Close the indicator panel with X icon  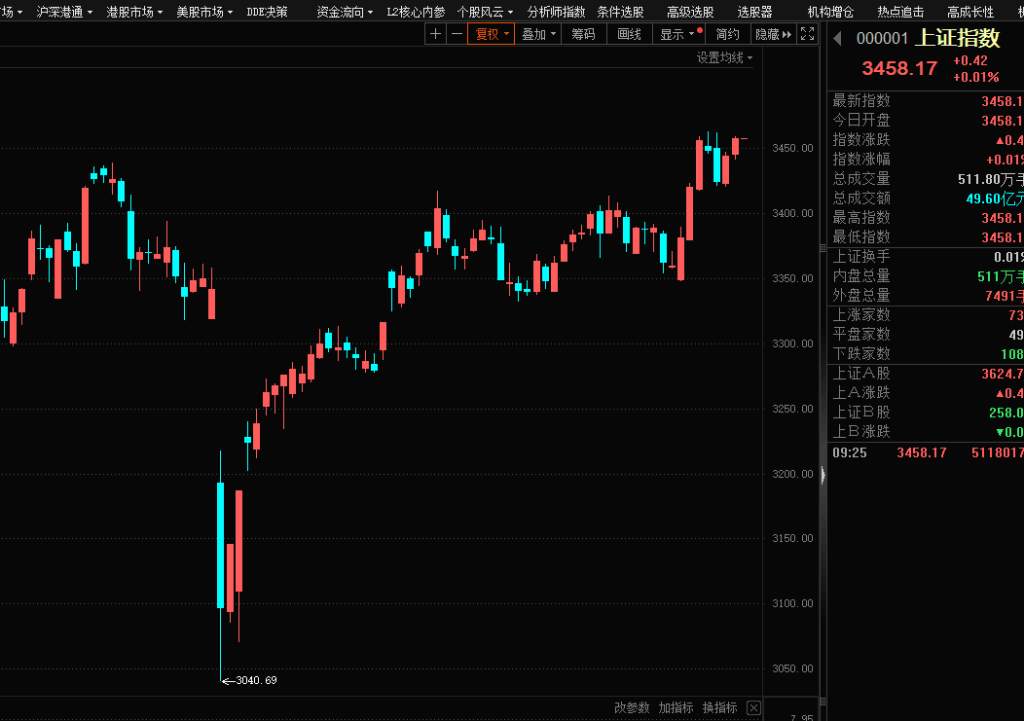[x=754, y=708]
